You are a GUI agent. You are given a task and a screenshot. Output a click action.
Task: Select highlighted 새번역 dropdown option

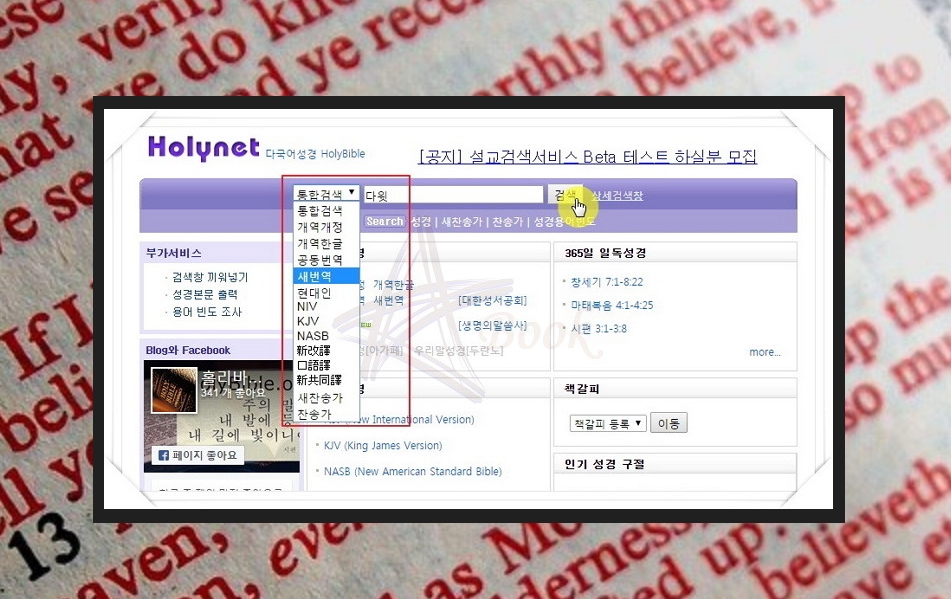pyautogui.click(x=326, y=276)
